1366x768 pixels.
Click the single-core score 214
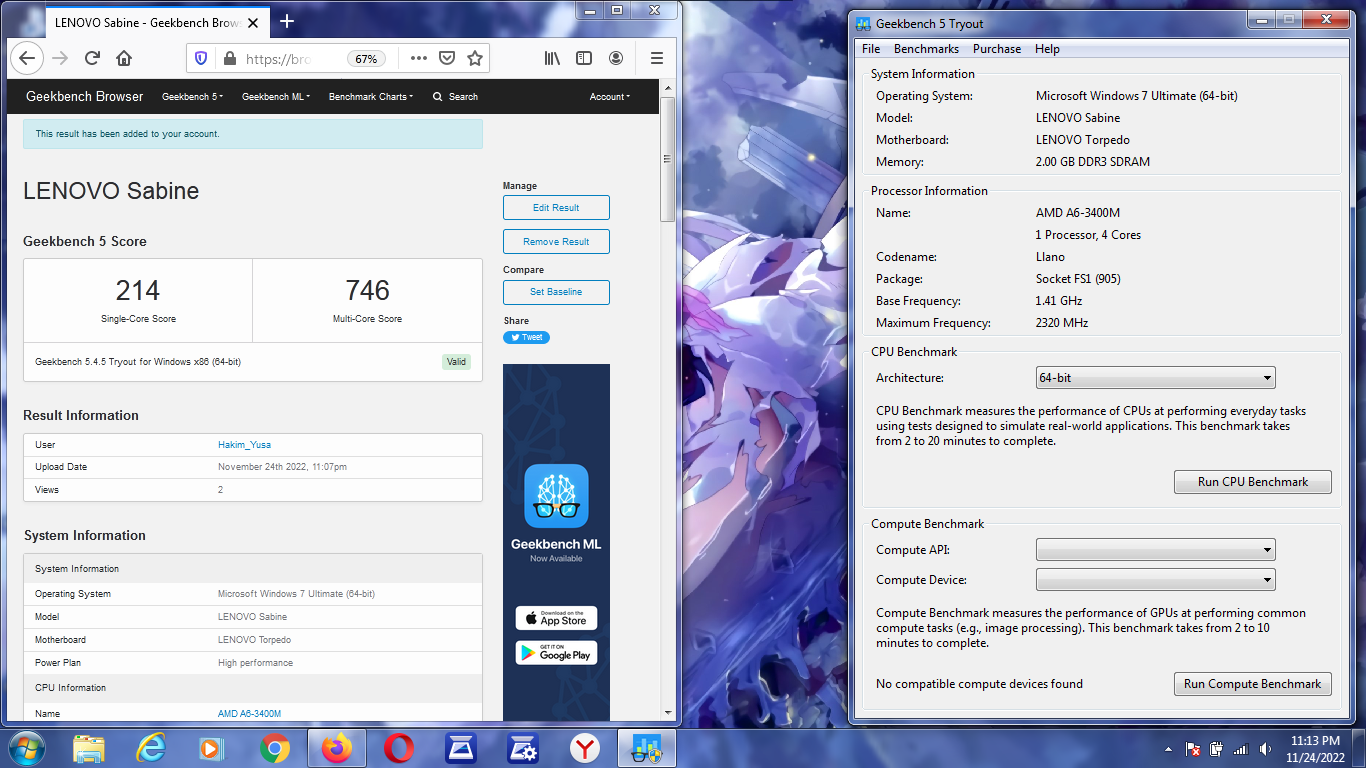pos(138,291)
